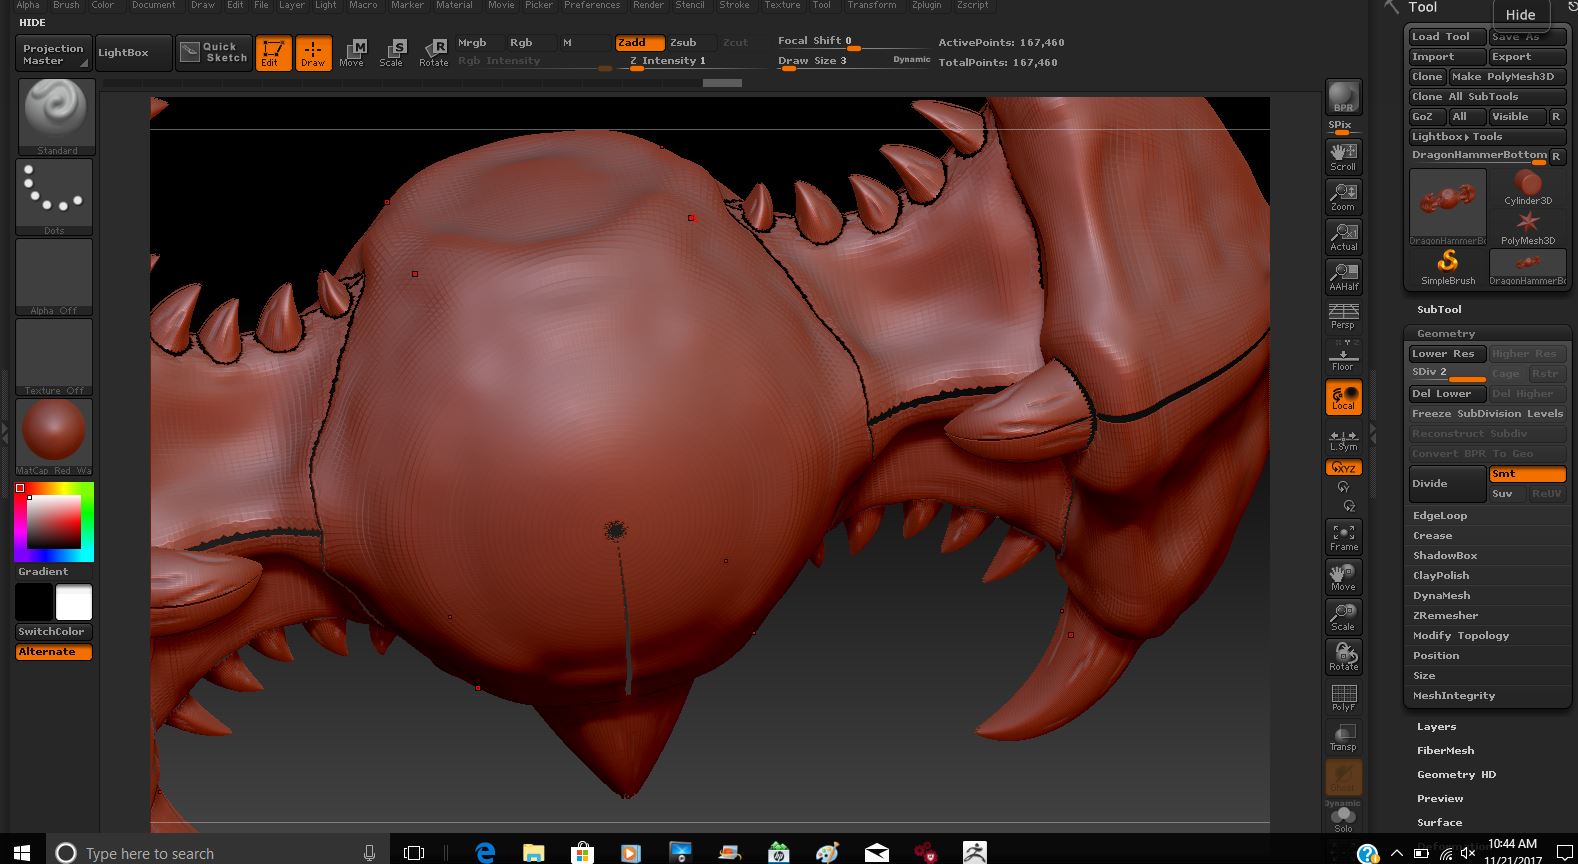1578x864 pixels.
Task: Collapse the Geometry section
Action: (1446, 334)
